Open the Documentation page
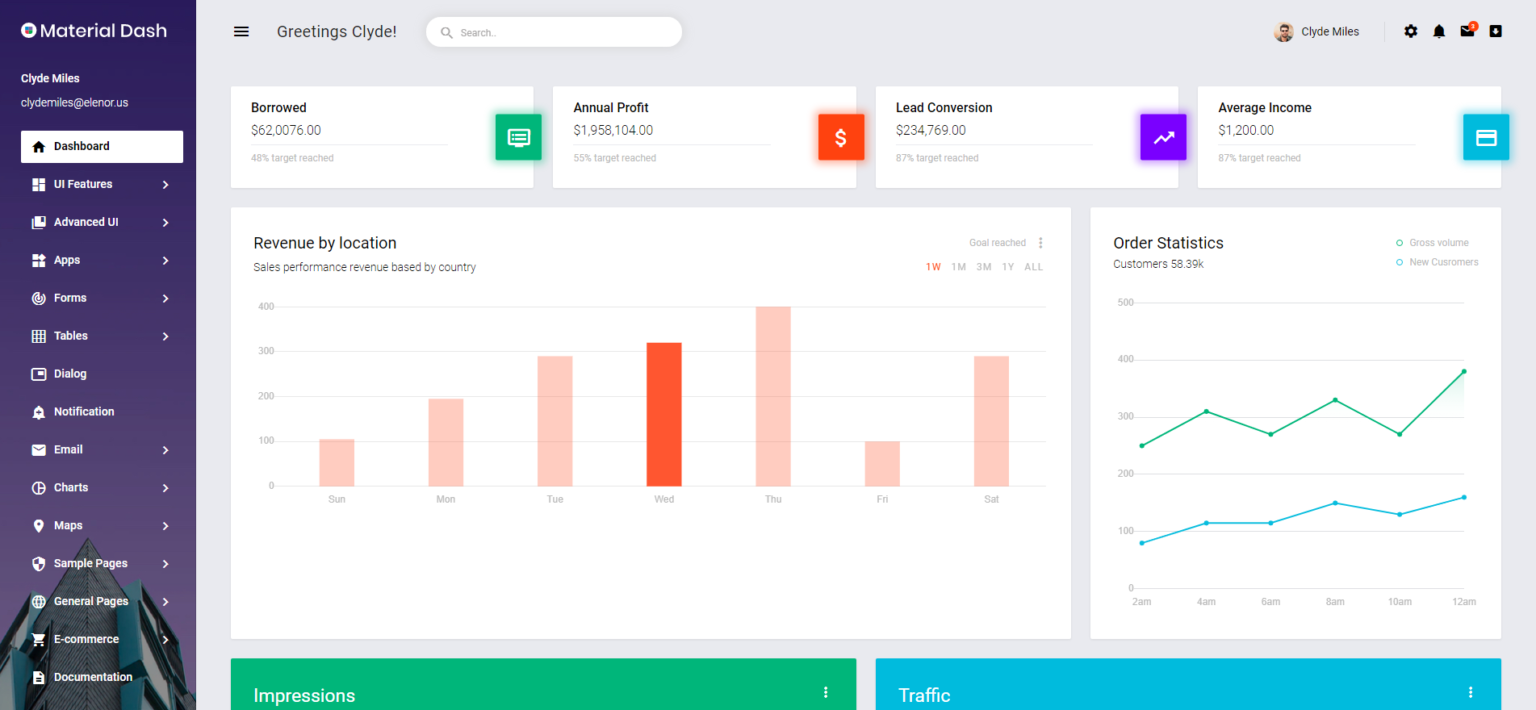Screen dimensions: 1536x710 pos(92,677)
